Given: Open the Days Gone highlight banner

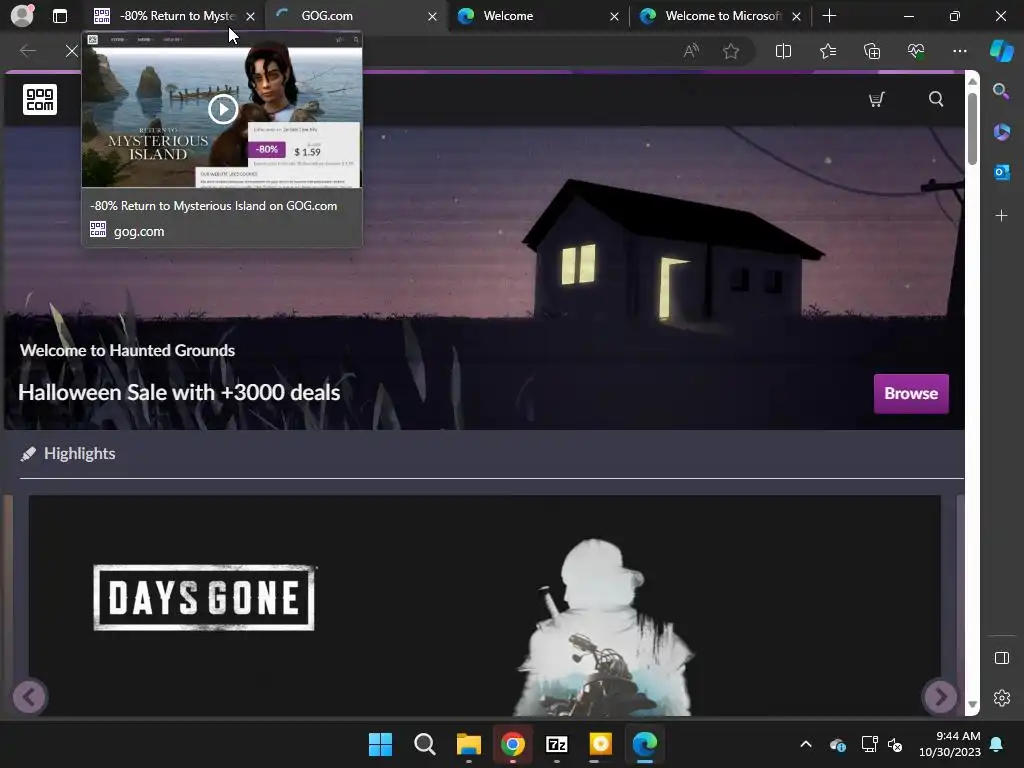Looking at the screenshot, I should 485,605.
